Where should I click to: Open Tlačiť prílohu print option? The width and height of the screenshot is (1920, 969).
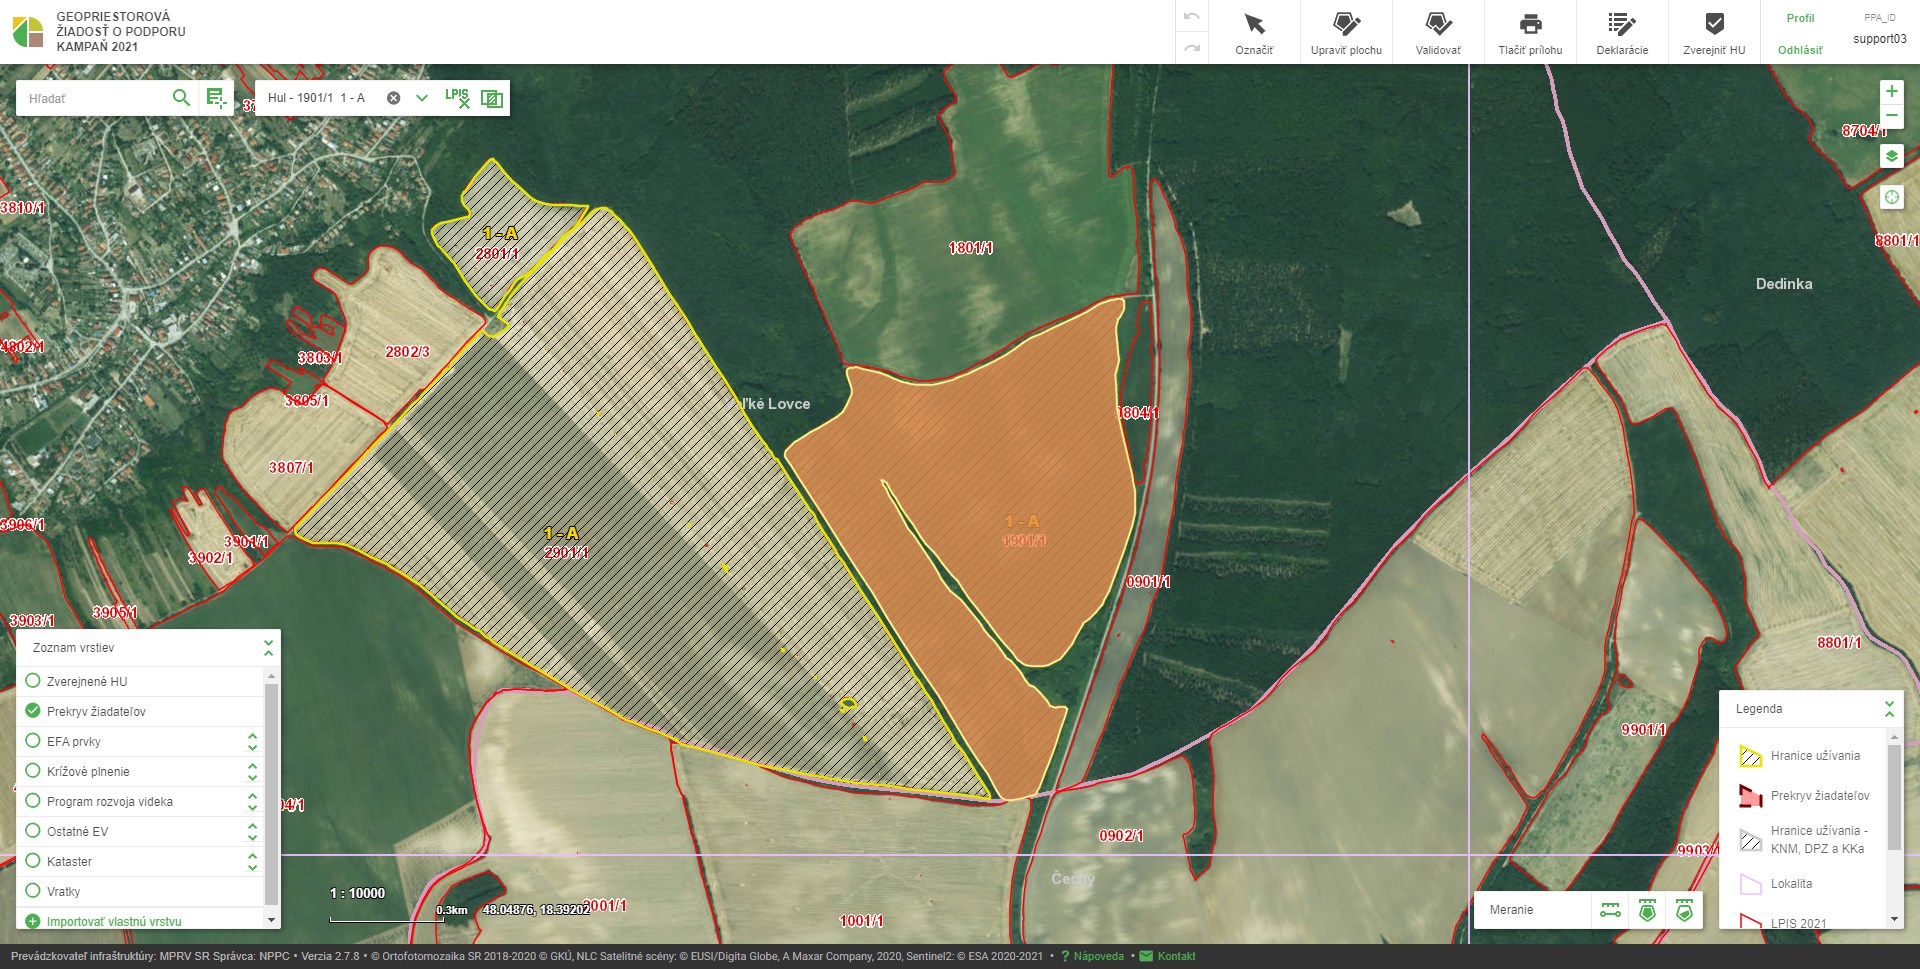pyautogui.click(x=1530, y=32)
